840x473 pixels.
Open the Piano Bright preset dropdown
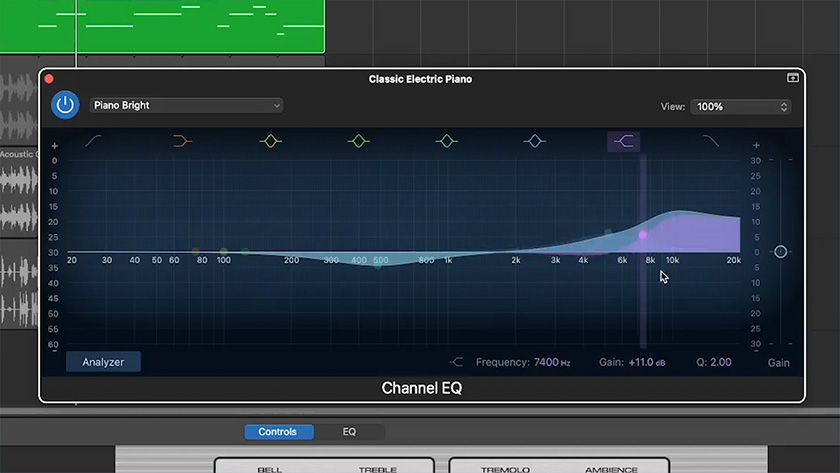click(186, 105)
